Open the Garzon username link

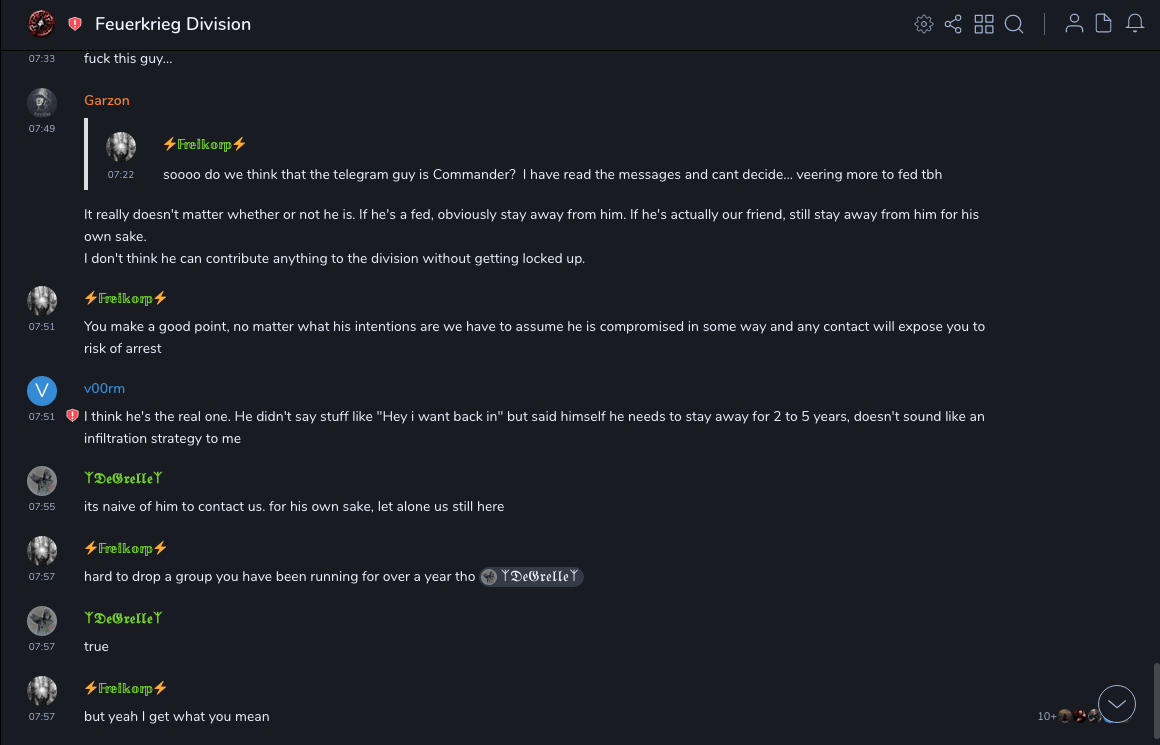(107, 101)
